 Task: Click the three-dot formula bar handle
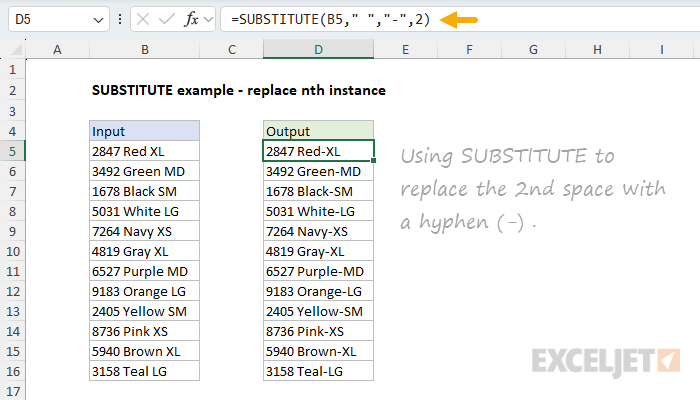120,20
